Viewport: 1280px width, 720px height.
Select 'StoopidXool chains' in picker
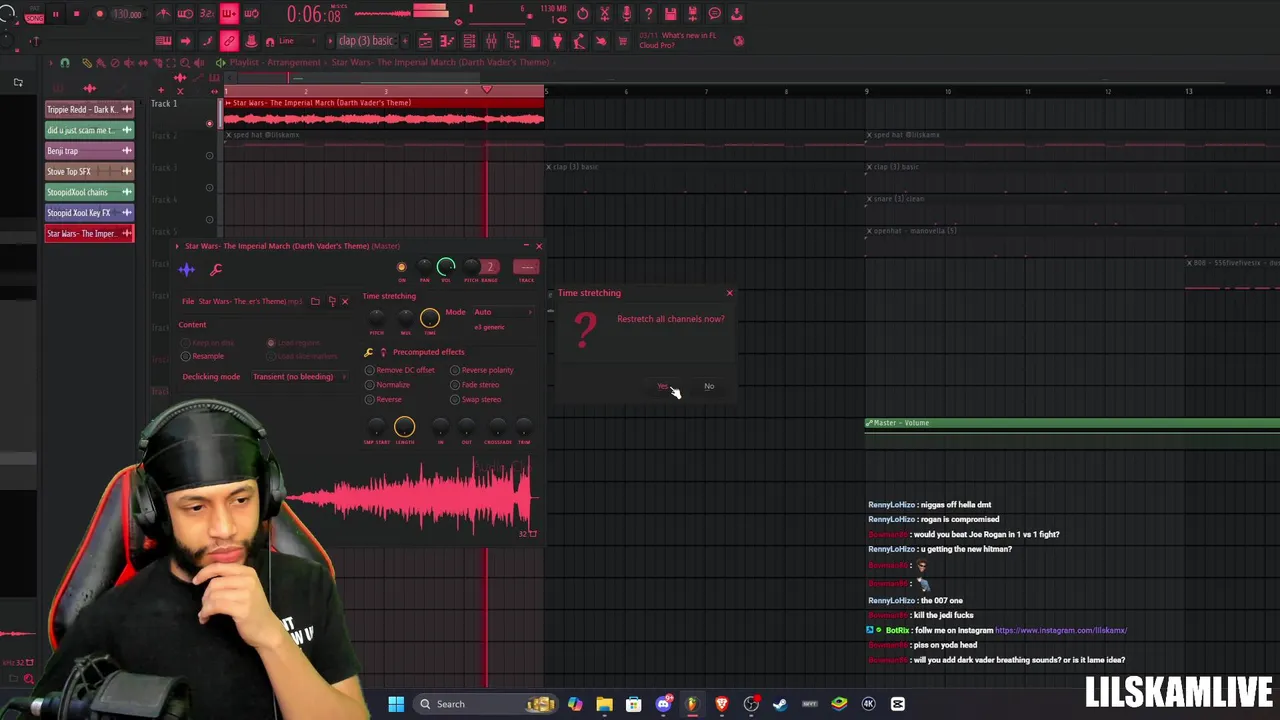(90, 192)
